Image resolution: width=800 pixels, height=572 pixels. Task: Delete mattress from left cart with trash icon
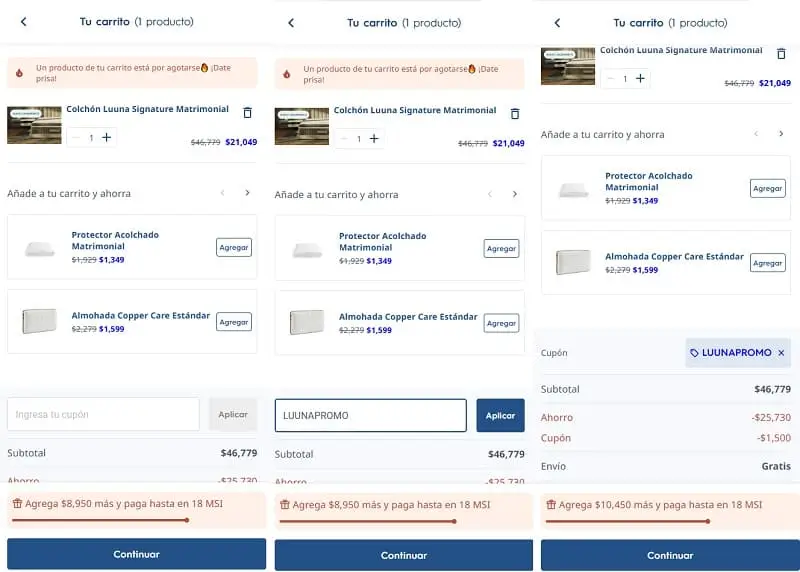point(247,112)
